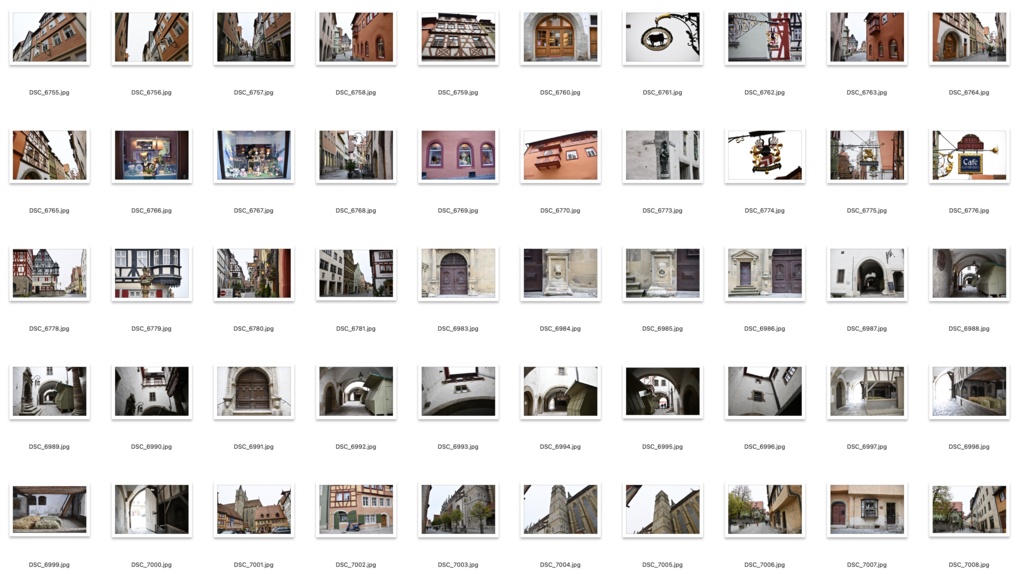This screenshot has height=574, width=1024.
Task: Click the label DSC_6764.jpg
Action: (969, 93)
